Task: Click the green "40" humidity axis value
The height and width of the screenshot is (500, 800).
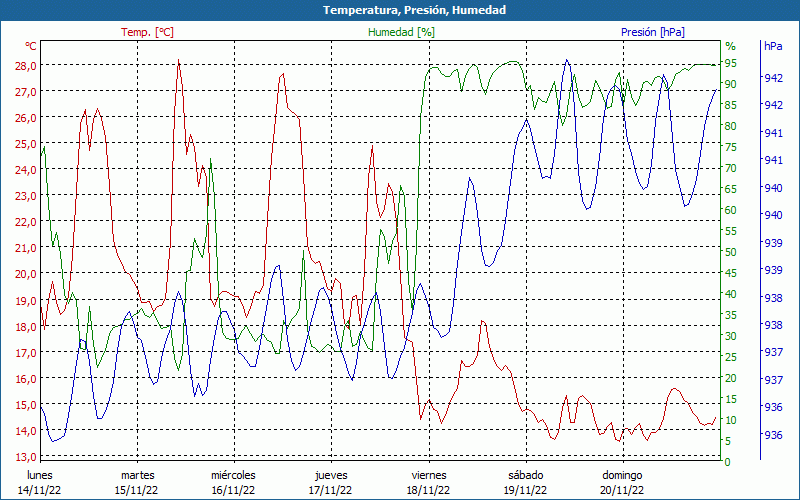Action: [731, 294]
